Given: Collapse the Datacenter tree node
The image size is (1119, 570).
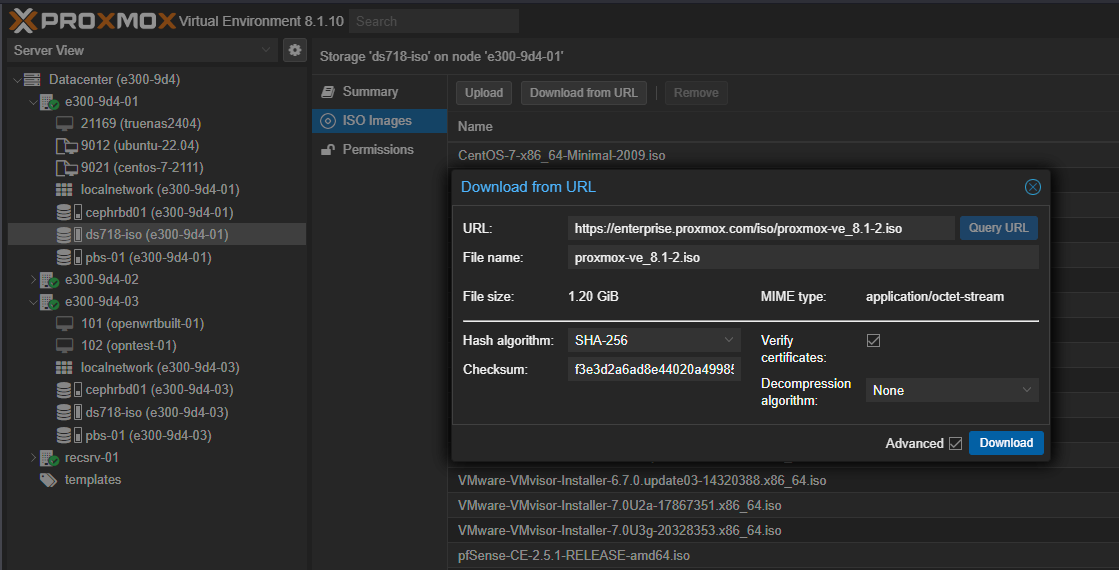Looking at the screenshot, I should coord(17,80).
